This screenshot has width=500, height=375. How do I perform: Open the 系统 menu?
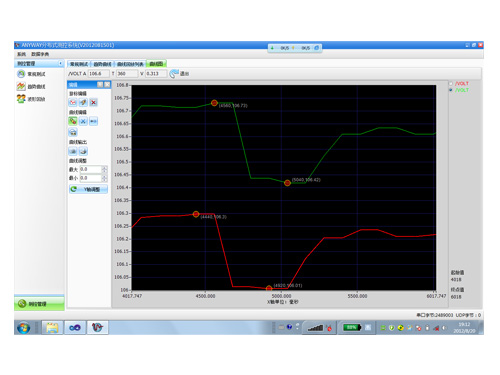point(21,54)
